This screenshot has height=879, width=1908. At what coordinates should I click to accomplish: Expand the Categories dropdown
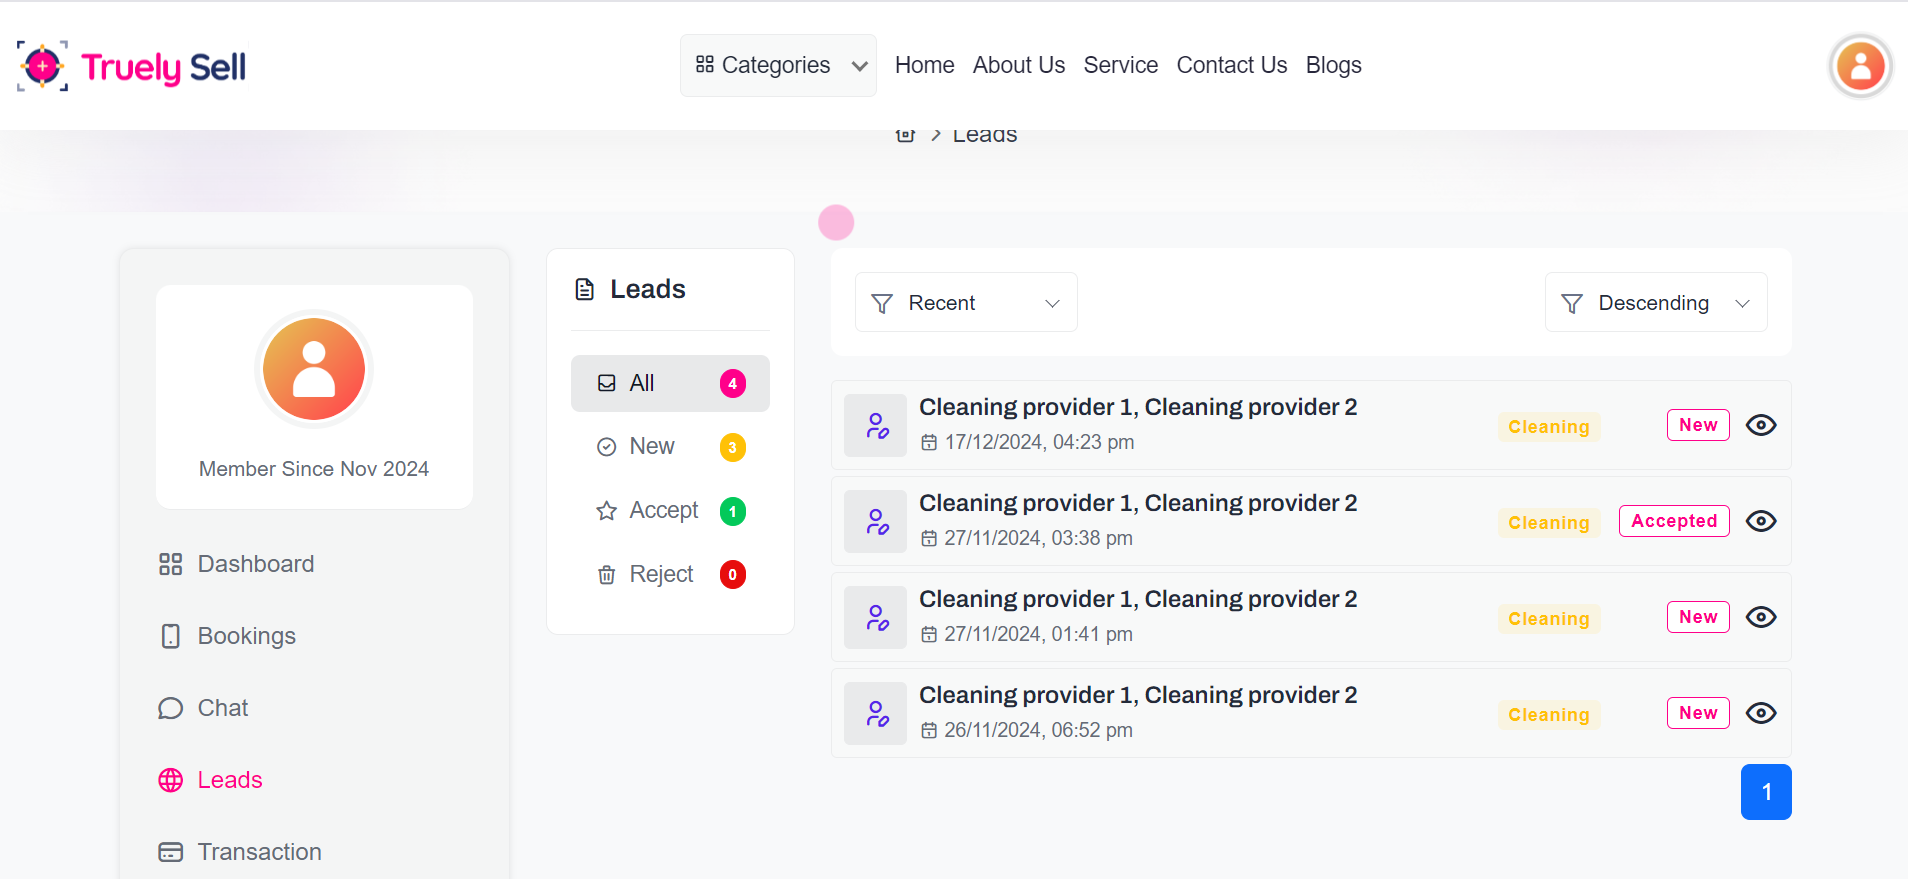(778, 66)
